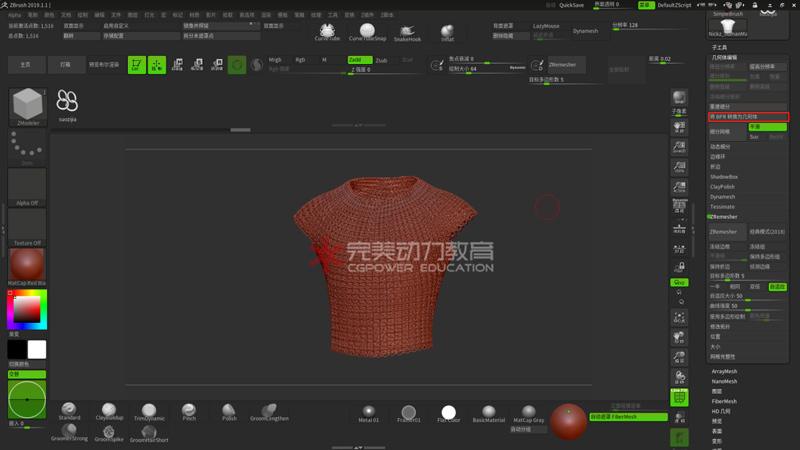
Task: Click the ZRemesher button in the top shelf
Action: click(x=564, y=65)
